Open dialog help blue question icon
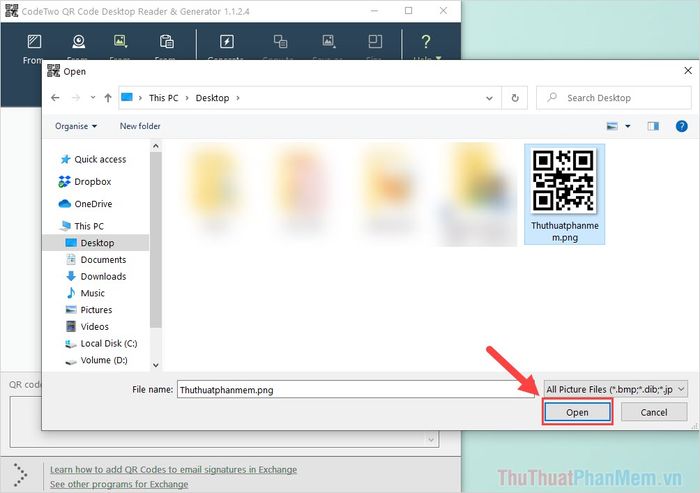Viewport: 700px width, 493px height. tap(681, 126)
